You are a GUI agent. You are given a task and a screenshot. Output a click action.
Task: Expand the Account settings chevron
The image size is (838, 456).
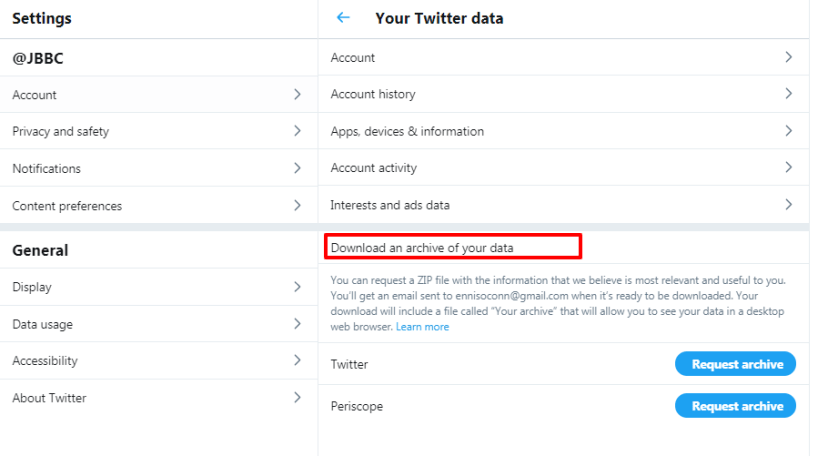297,95
